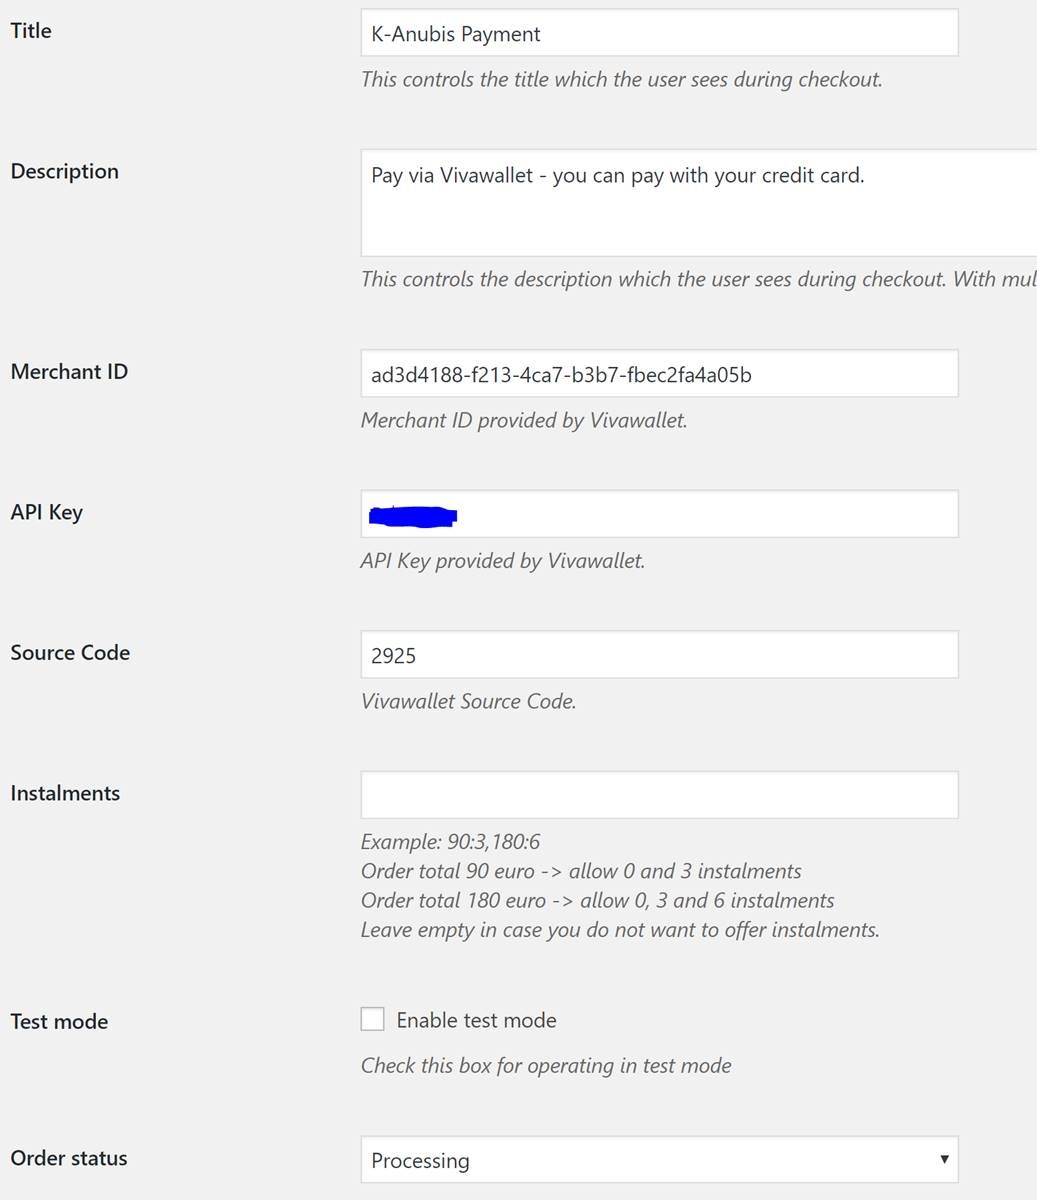This screenshot has width=1037, height=1200.
Task: Click the Title input containing 'K-Anubis Payment'
Action: pyautogui.click(x=659, y=32)
